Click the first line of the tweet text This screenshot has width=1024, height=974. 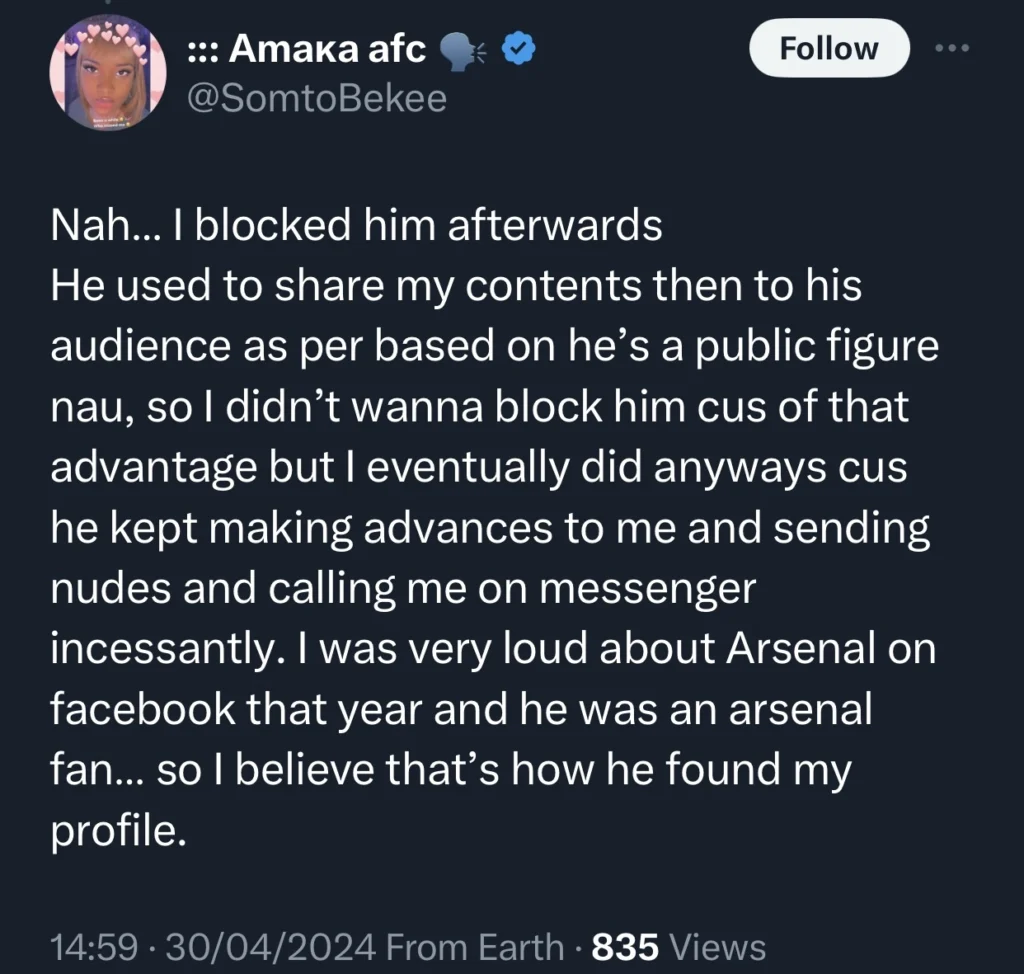356,224
